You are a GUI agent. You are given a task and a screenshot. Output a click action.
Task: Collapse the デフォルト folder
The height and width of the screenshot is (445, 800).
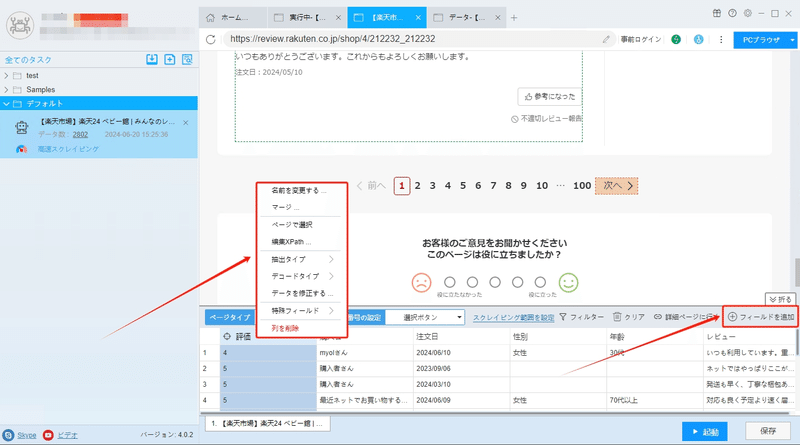pyautogui.click(x=6, y=104)
